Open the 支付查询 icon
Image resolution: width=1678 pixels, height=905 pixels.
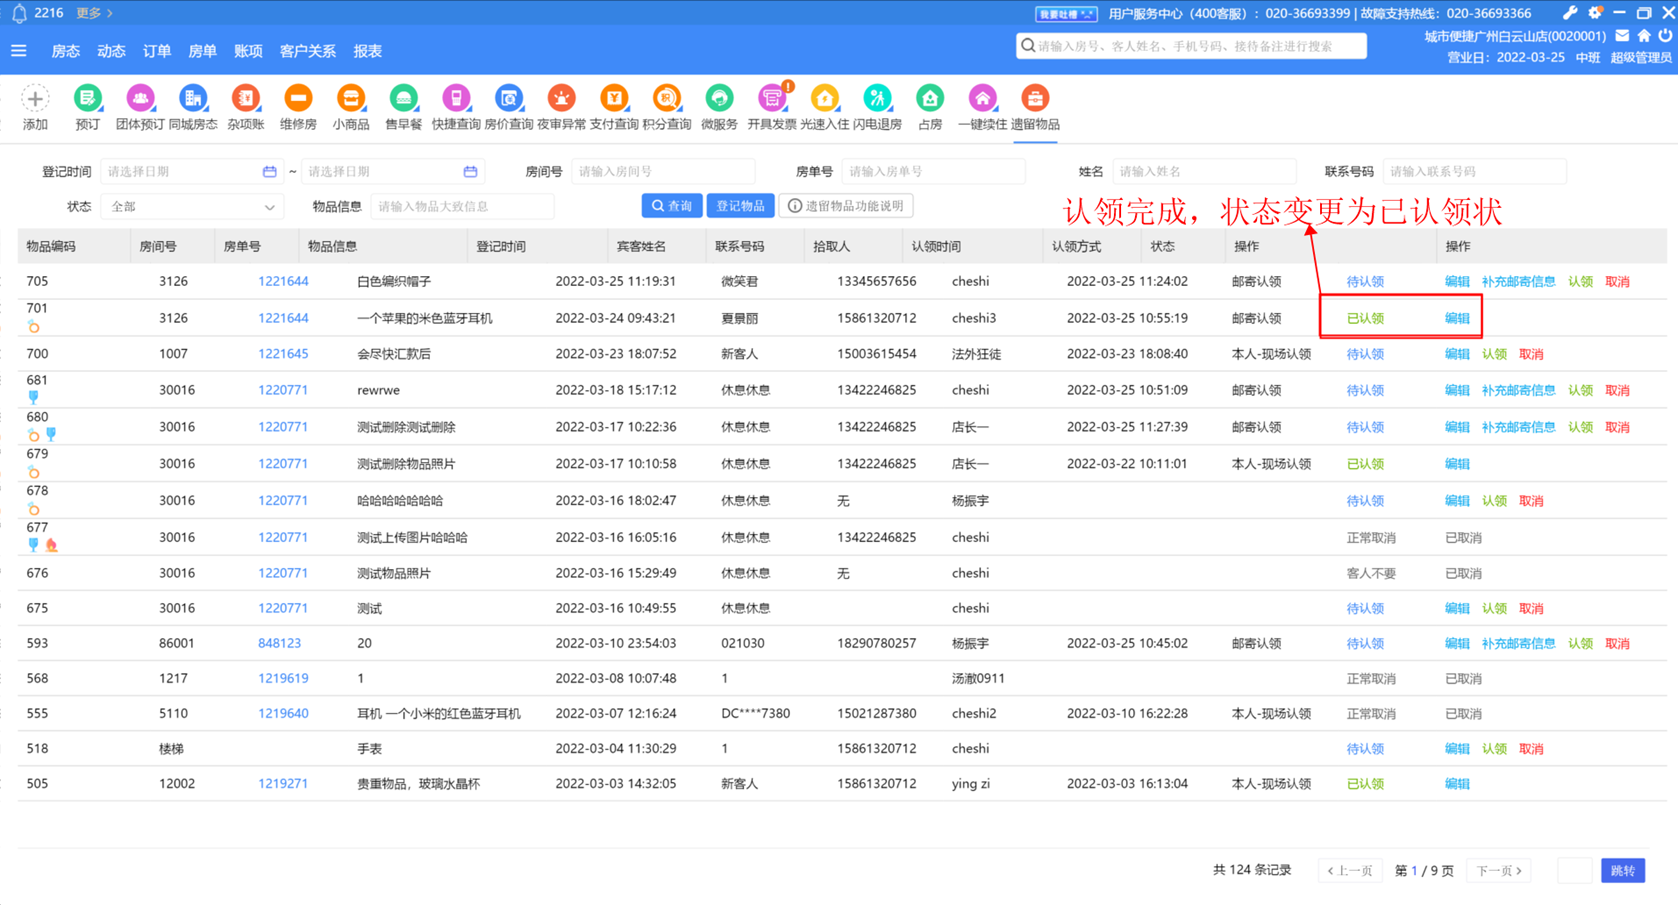[614, 99]
